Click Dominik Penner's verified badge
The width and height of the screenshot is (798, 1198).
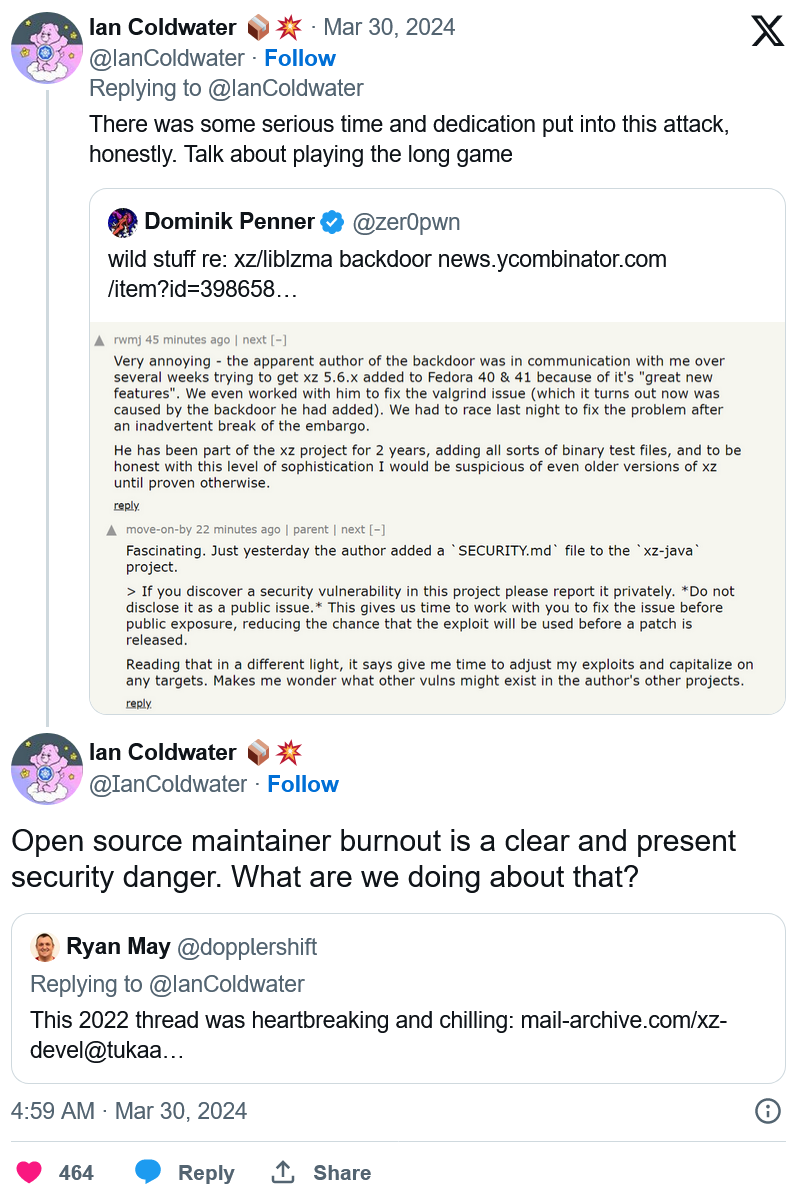click(x=332, y=222)
